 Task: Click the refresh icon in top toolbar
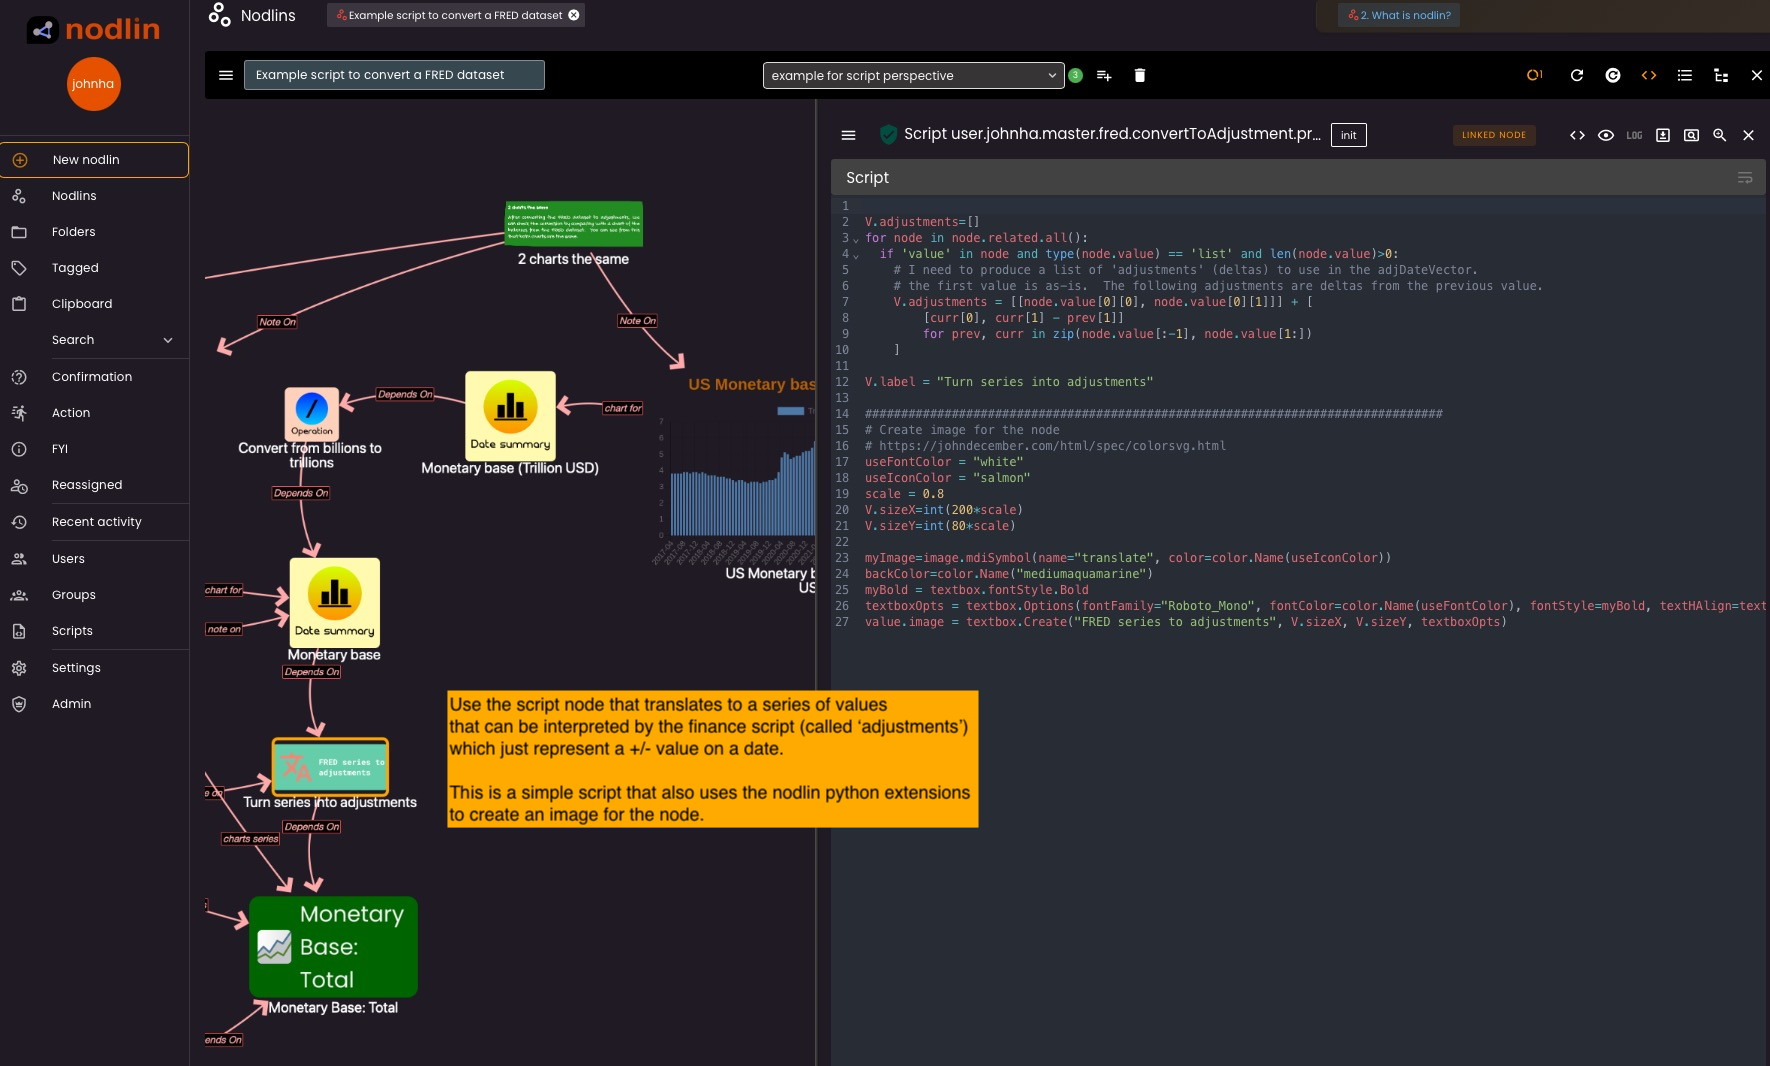click(1577, 76)
